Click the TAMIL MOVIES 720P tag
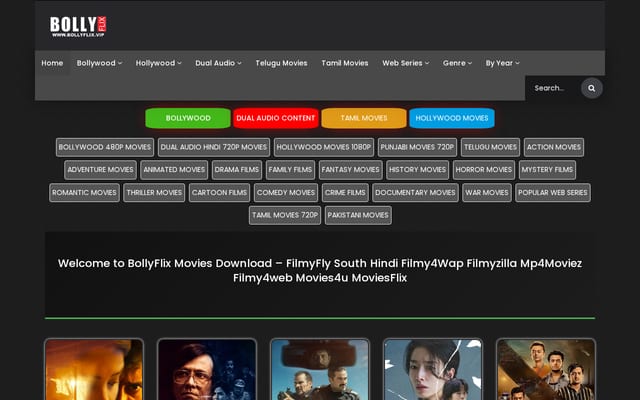640x400 pixels. [285, 215]
